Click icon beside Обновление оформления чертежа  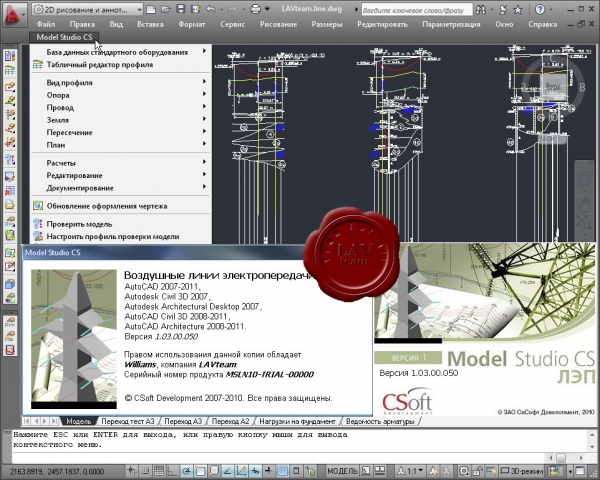(38, 206)
